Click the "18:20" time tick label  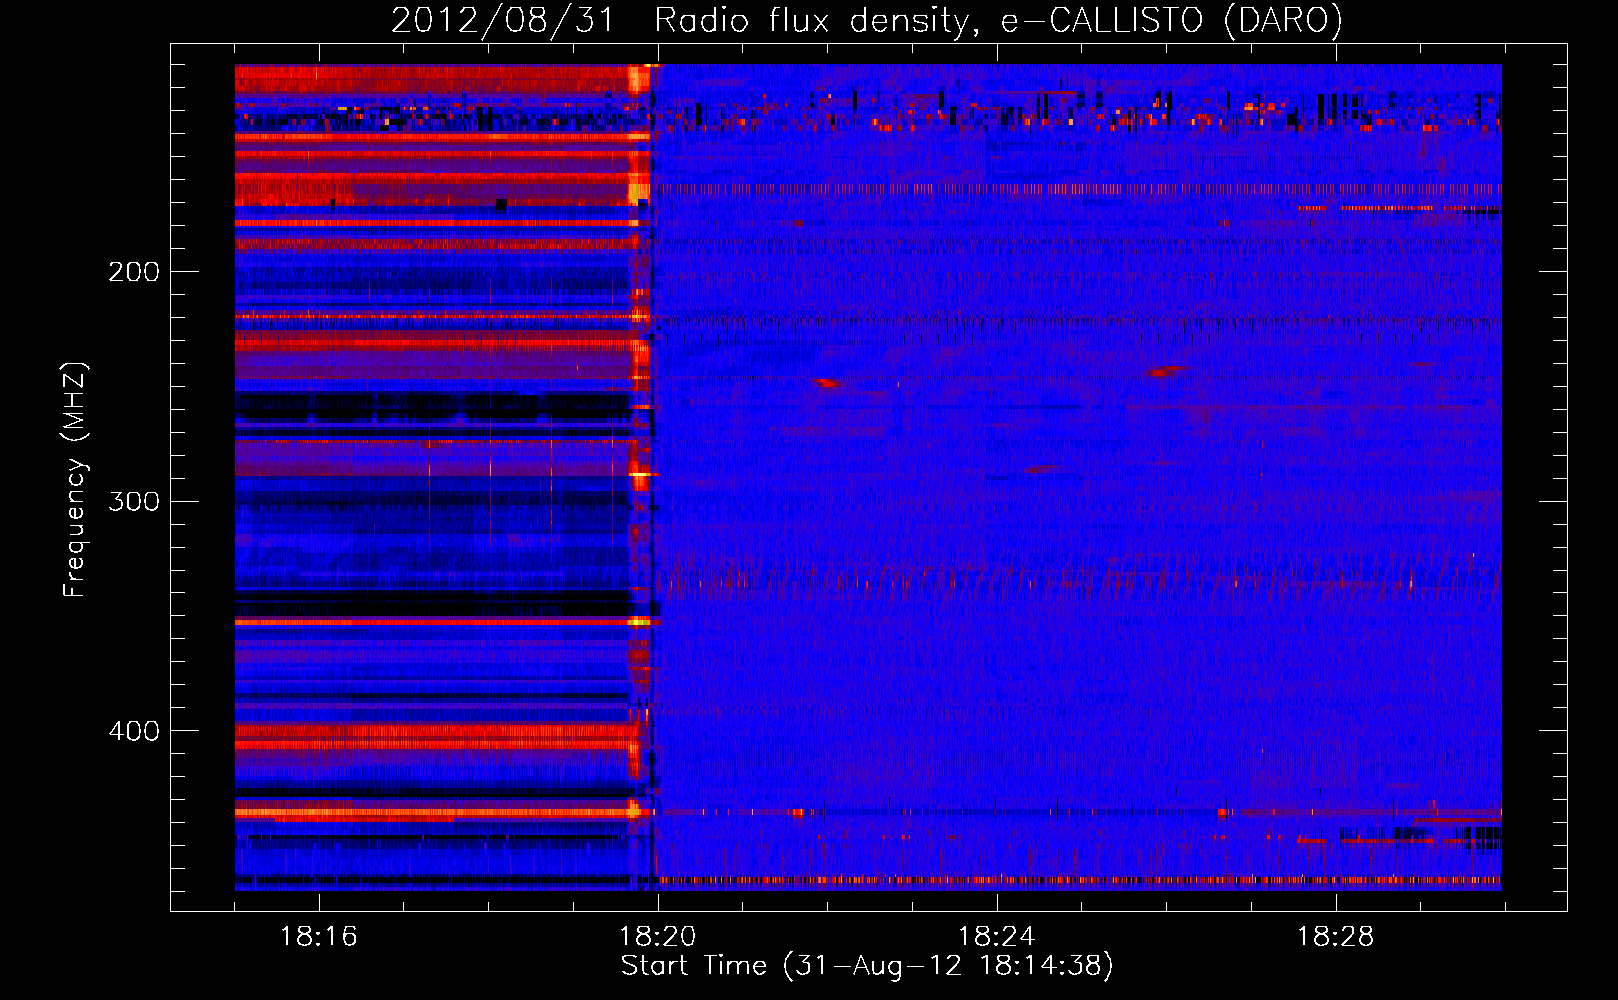658,937
